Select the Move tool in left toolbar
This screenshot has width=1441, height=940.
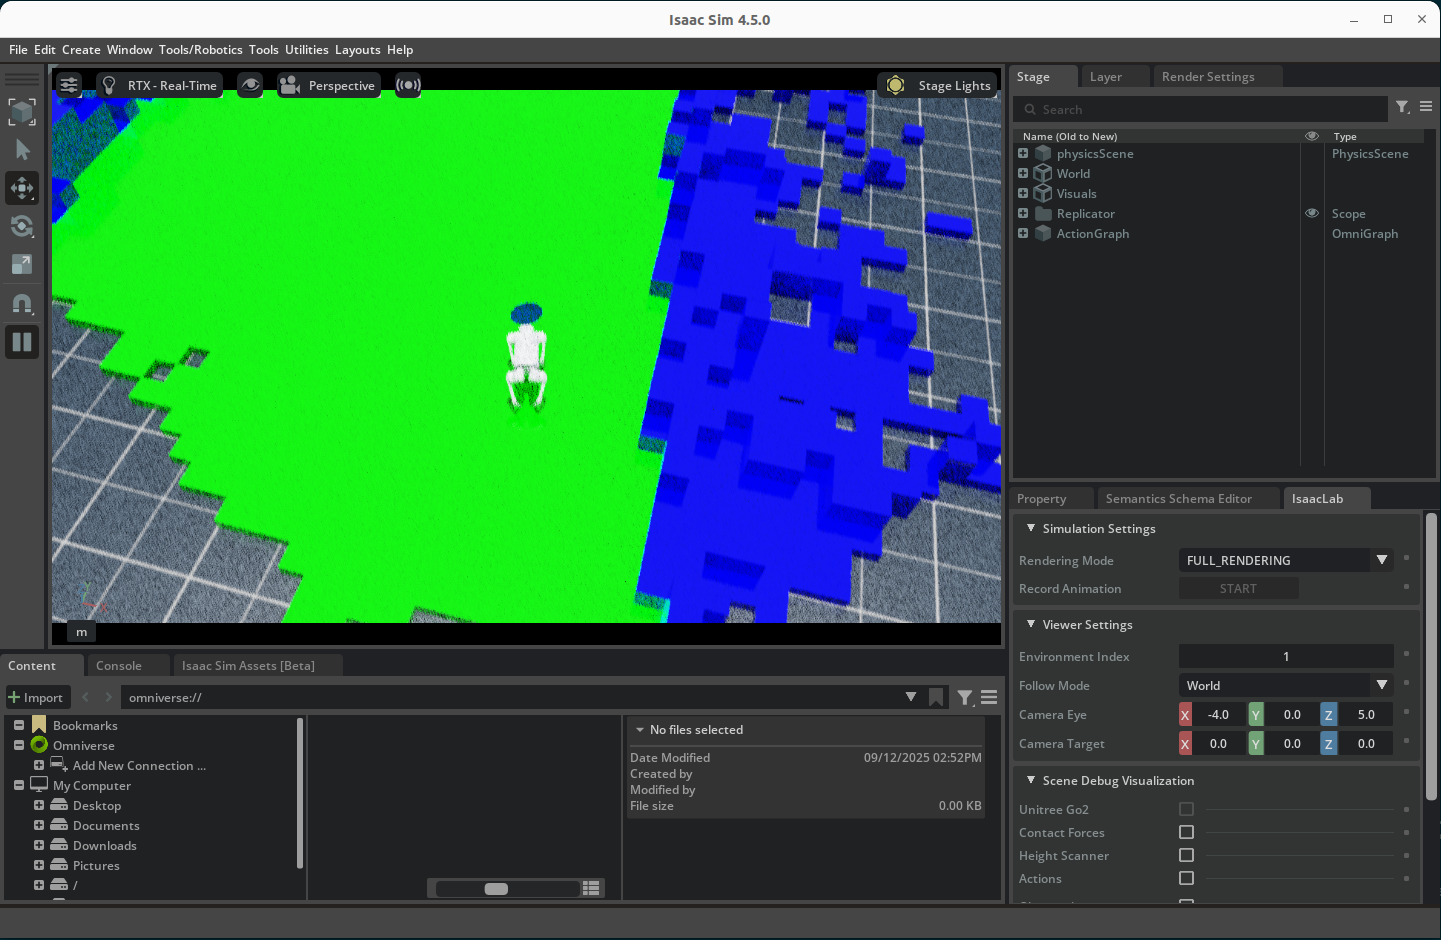pos(22,188)
